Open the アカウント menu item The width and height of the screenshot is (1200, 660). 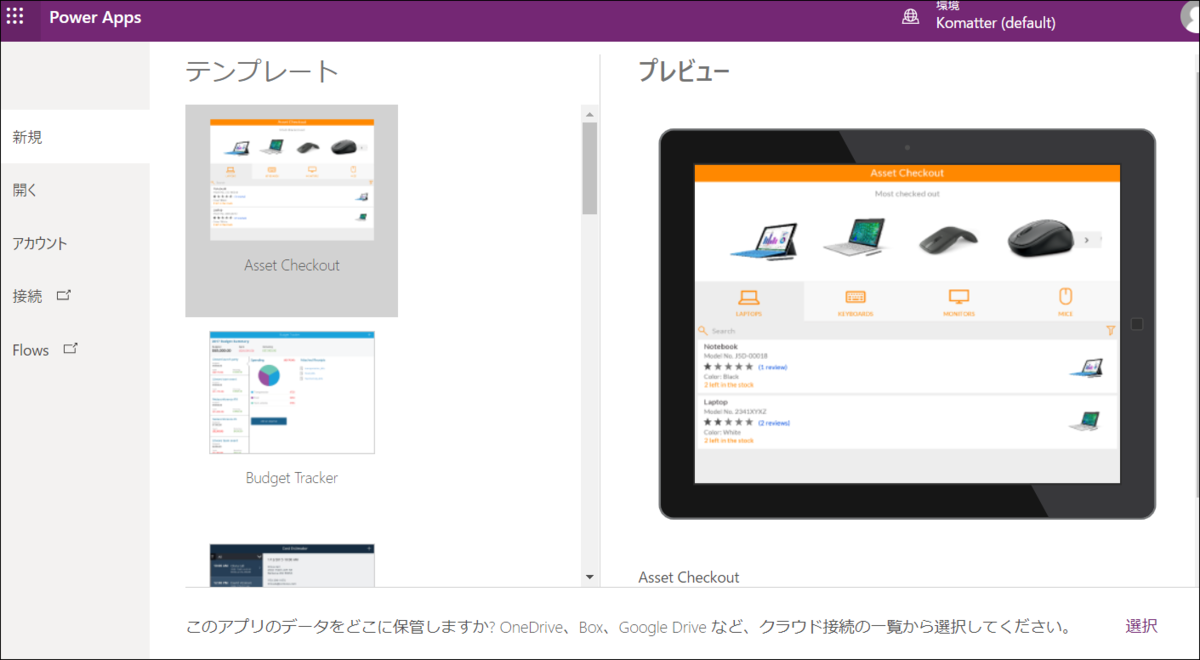coord(75,243)
